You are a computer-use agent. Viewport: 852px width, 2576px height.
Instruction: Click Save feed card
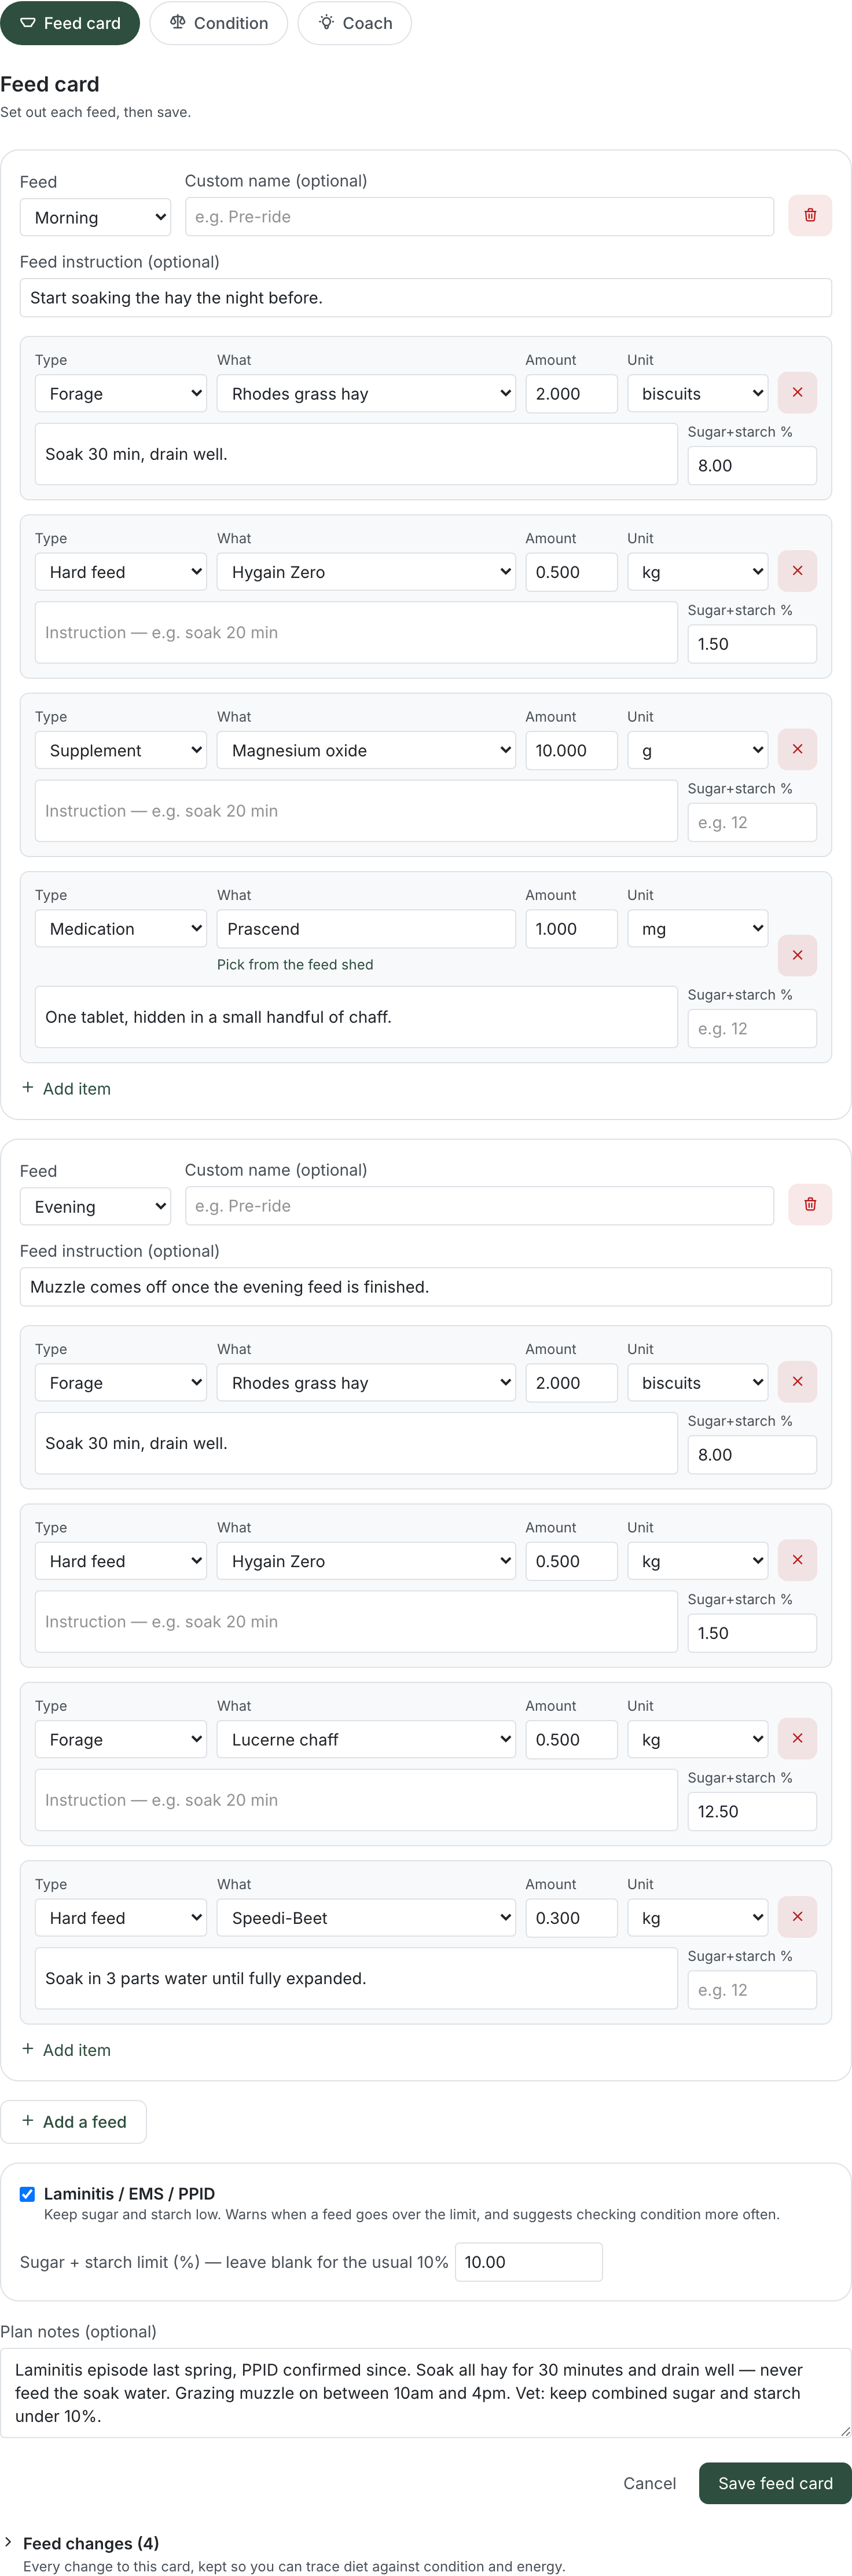(x=775, y=2483)
